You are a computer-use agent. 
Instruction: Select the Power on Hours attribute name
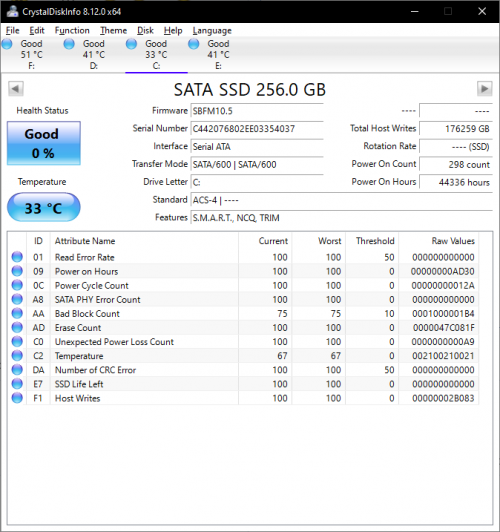86,271
